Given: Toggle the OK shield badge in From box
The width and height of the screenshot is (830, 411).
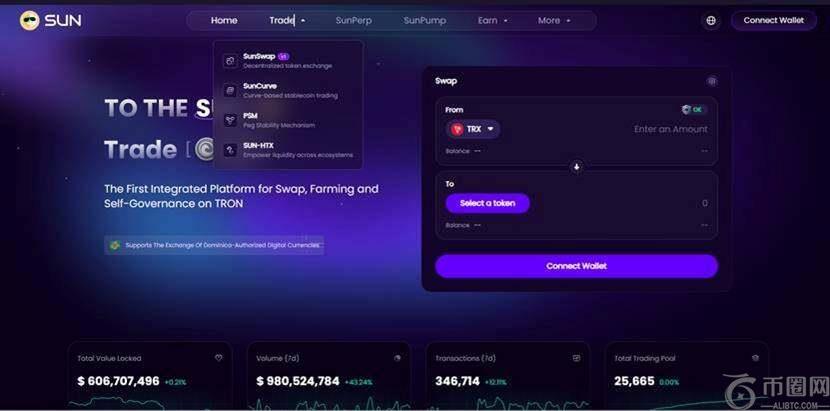Looking at the screenshot, I should 694,110.
